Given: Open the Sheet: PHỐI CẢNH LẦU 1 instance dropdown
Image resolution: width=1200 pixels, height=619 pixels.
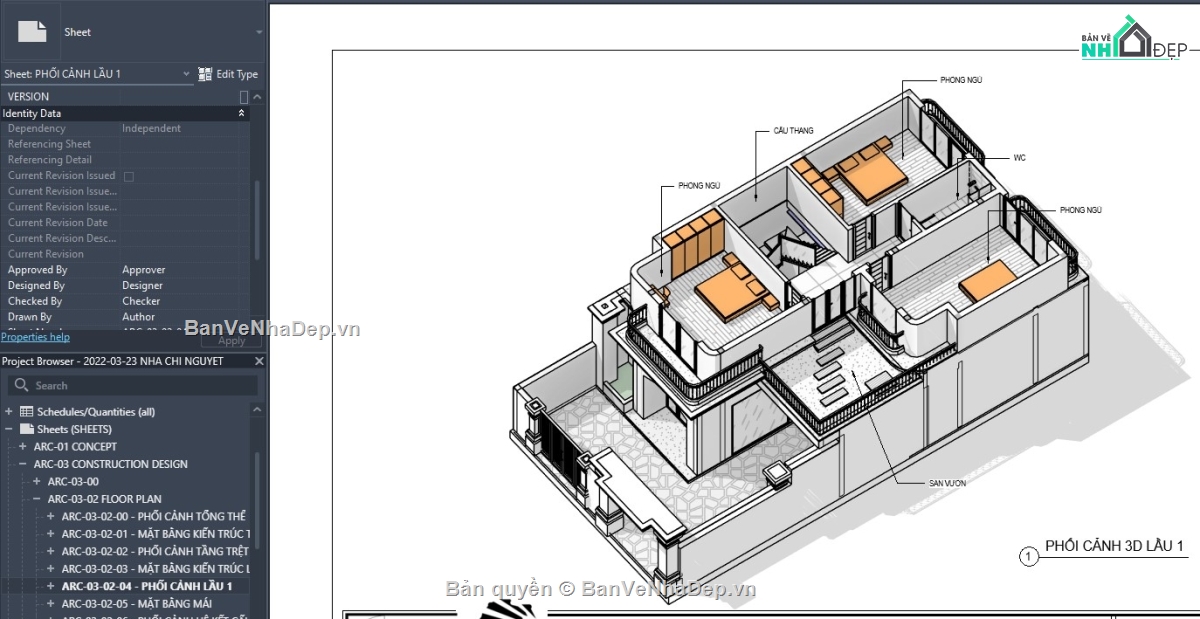Looking at the screenshot, I should pyautogui.click(x=186, y=74).
